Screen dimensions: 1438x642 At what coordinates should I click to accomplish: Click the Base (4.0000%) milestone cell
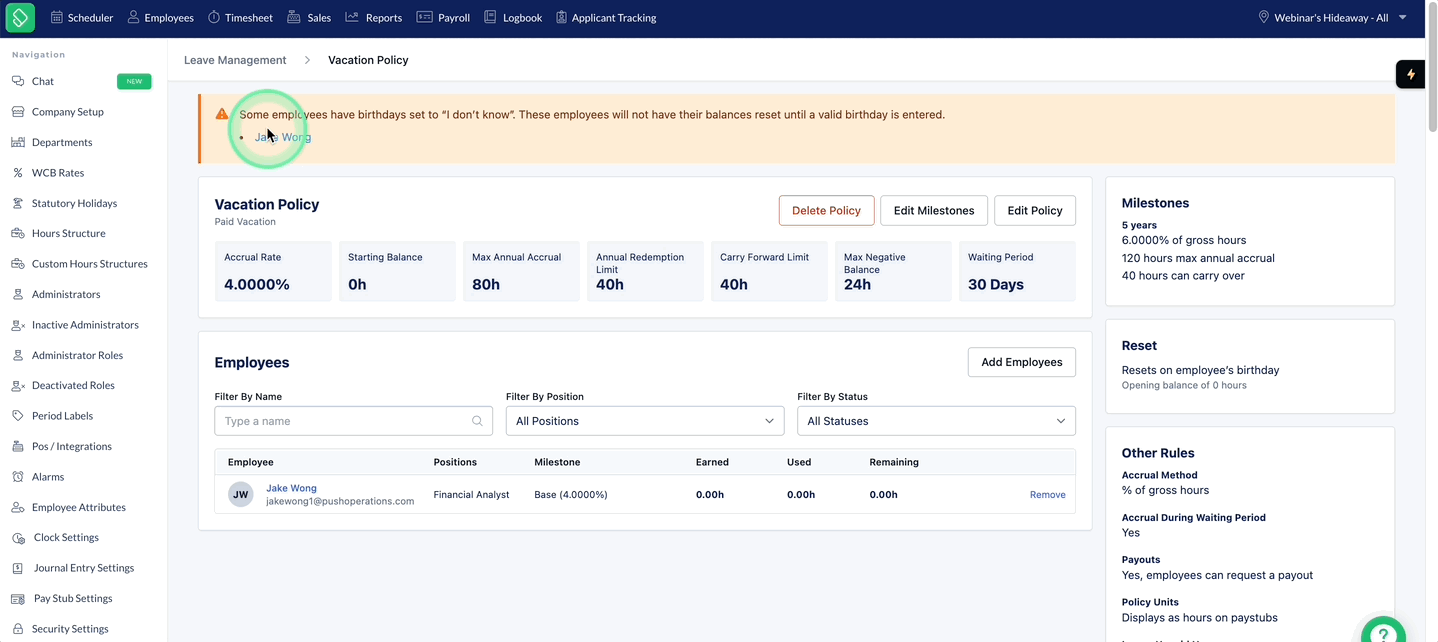click(571, 495)
